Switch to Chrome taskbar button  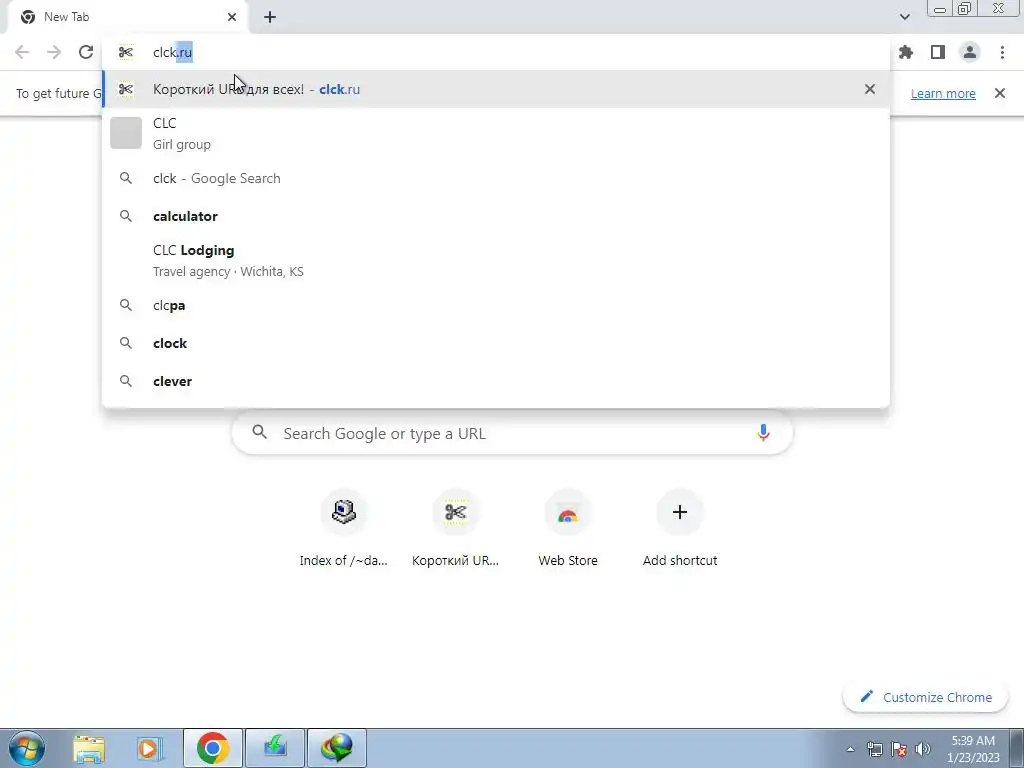212,748
